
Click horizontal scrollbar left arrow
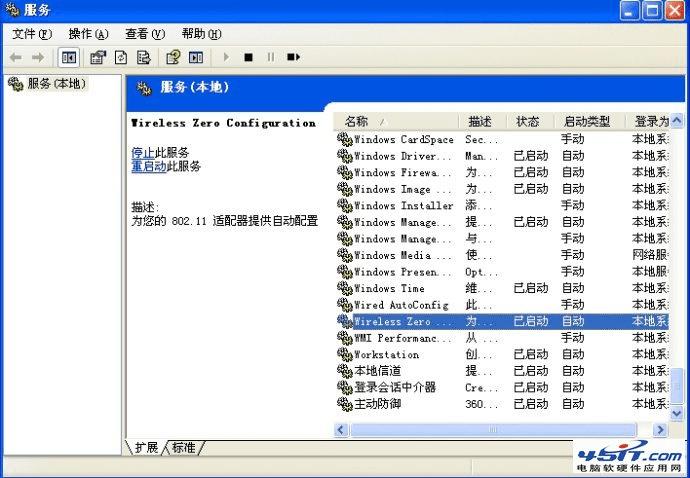[341, 430]
